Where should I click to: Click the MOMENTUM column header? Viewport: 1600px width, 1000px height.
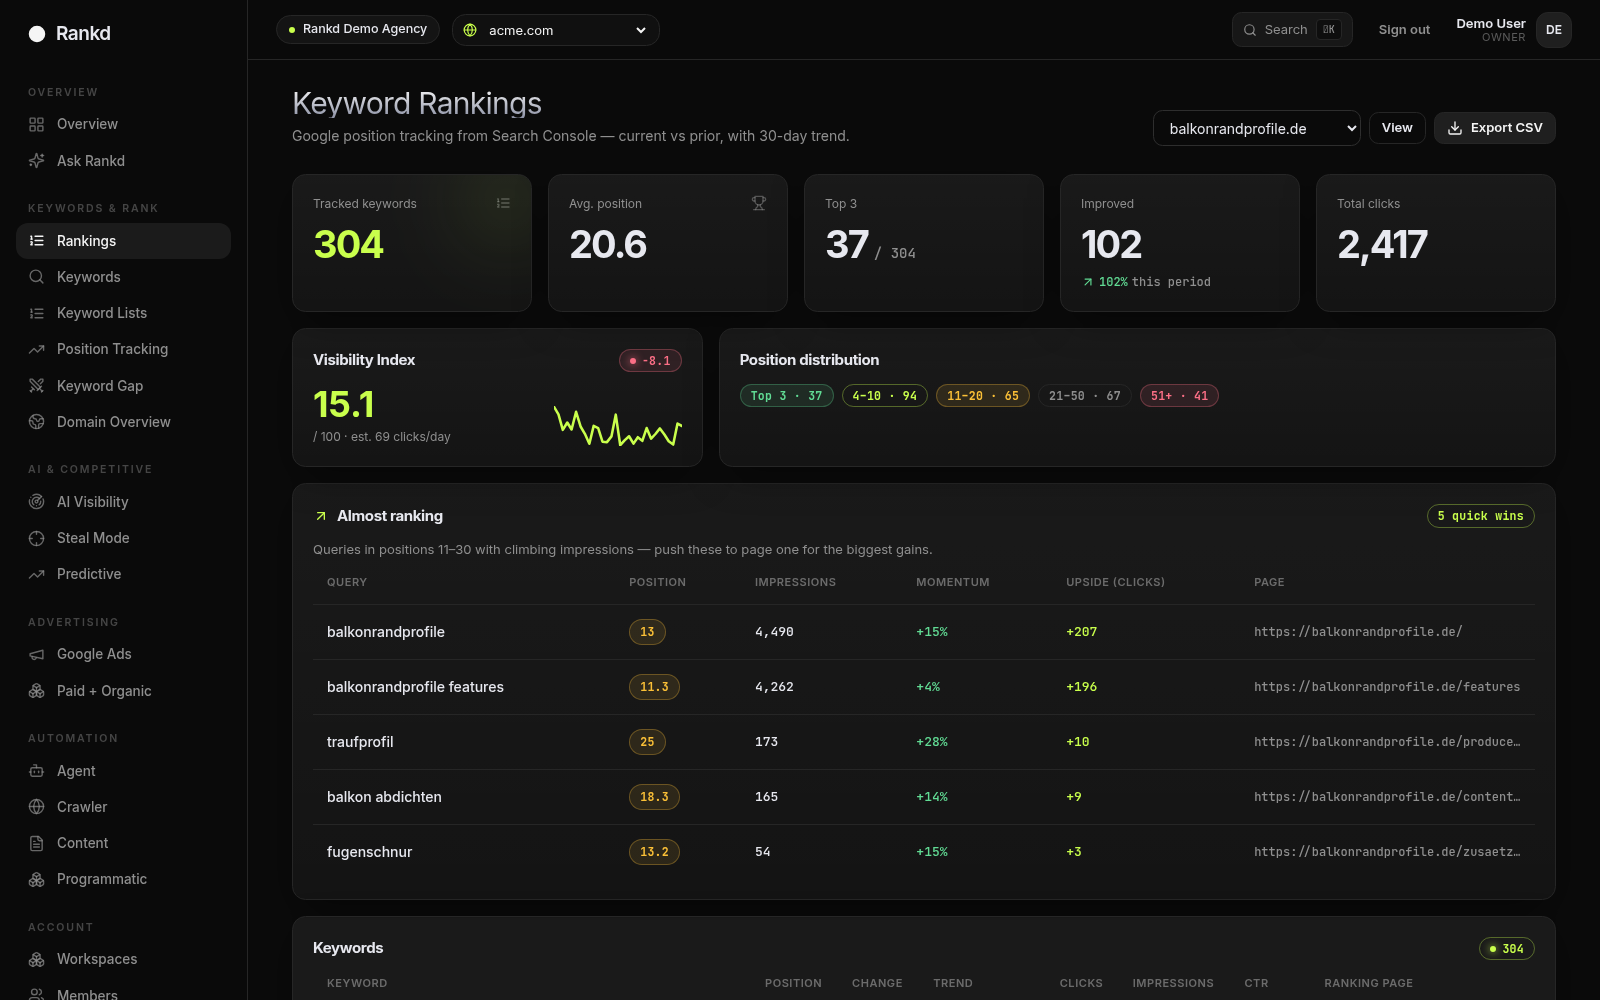[953, 582]
